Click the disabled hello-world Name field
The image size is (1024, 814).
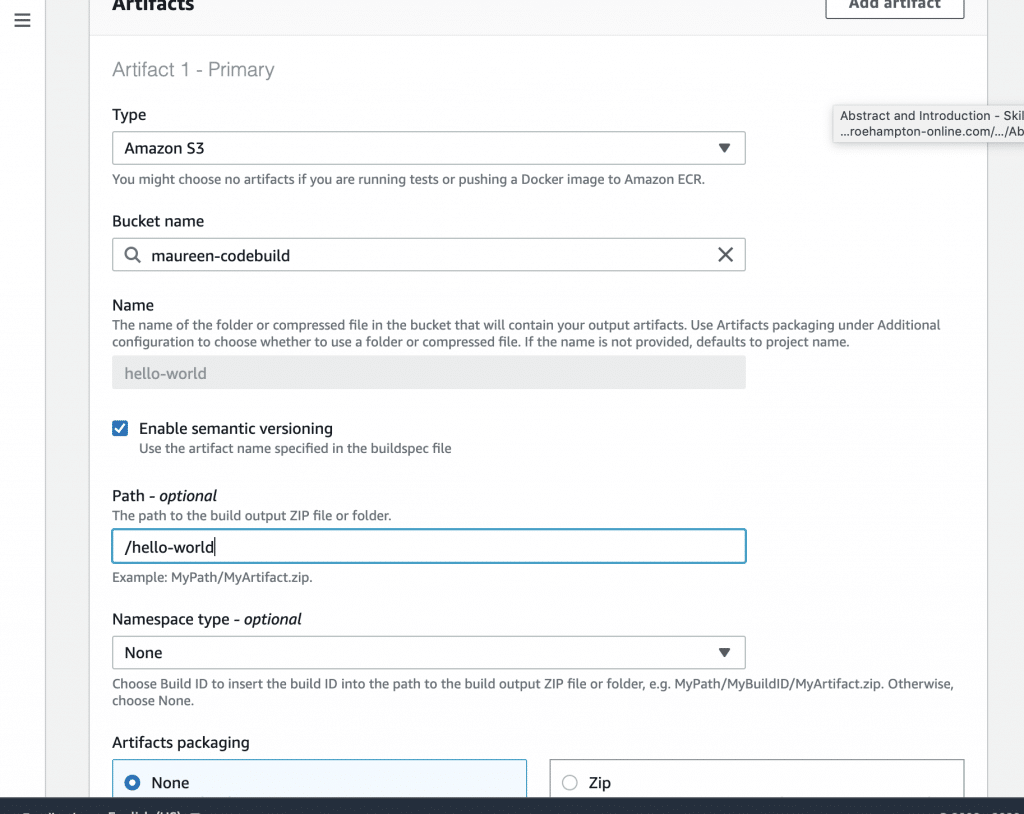tap(428, 373)
